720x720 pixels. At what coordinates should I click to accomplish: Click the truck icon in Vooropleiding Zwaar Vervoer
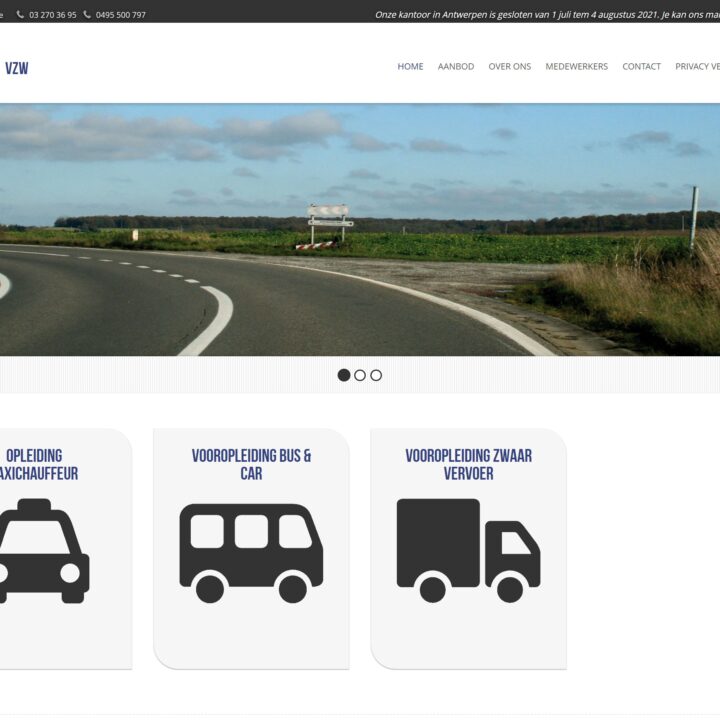pyautogui.click(x=468, y=551)
